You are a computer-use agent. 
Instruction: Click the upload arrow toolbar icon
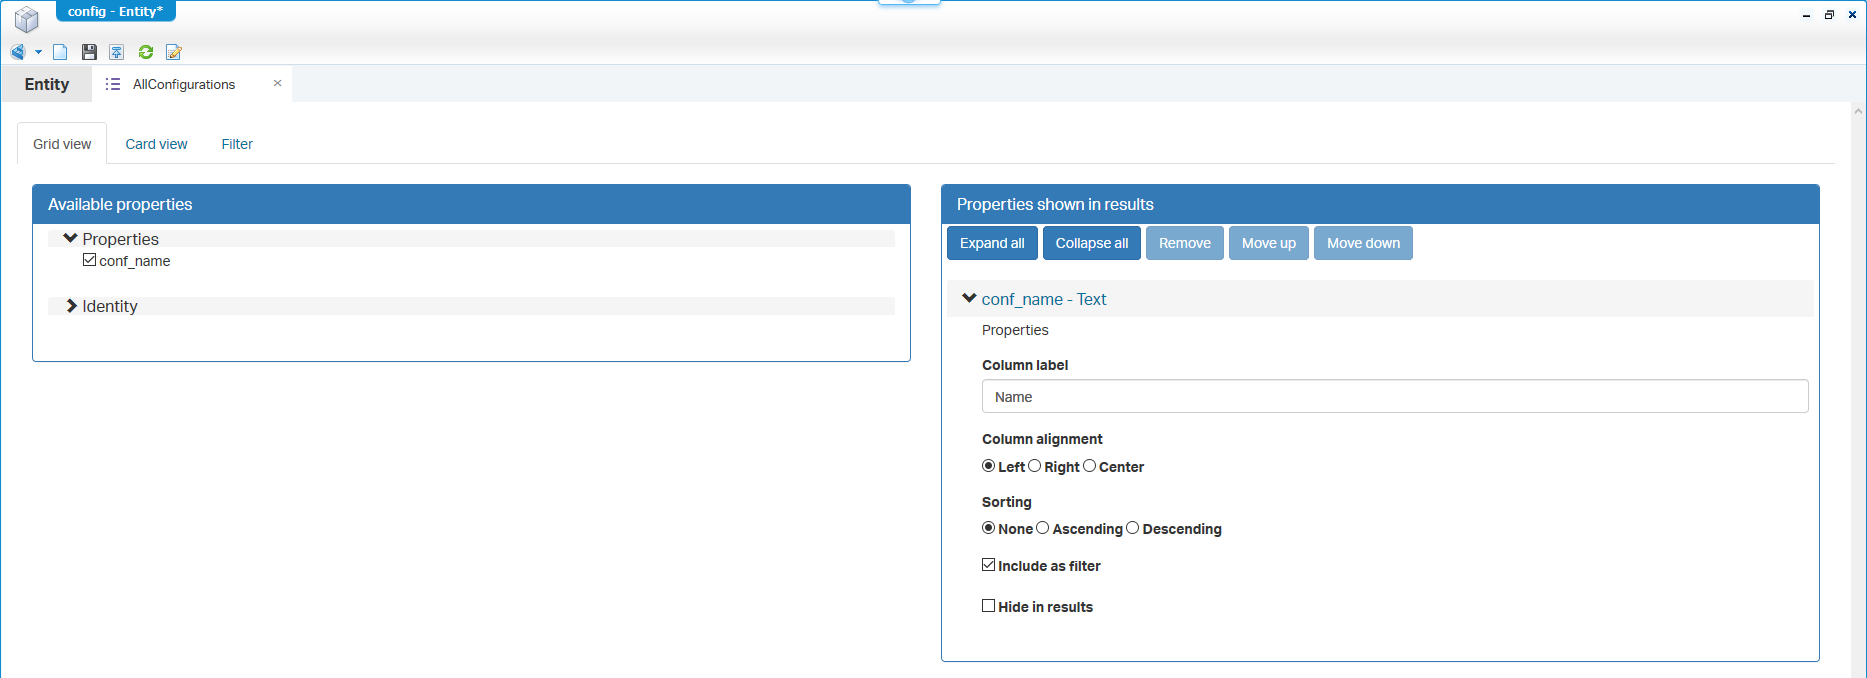pyautogui.click(x=117, y=52)
